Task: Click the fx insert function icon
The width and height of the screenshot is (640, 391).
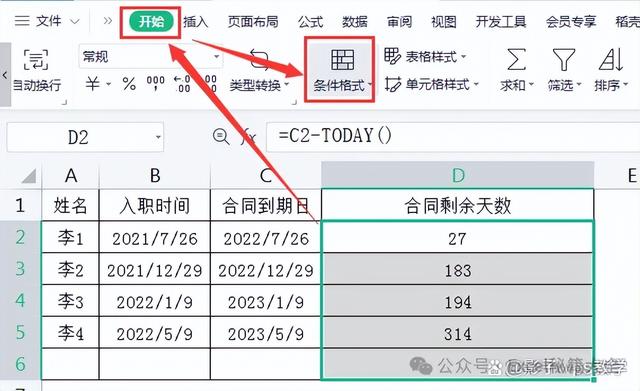Action: point(248,137)
